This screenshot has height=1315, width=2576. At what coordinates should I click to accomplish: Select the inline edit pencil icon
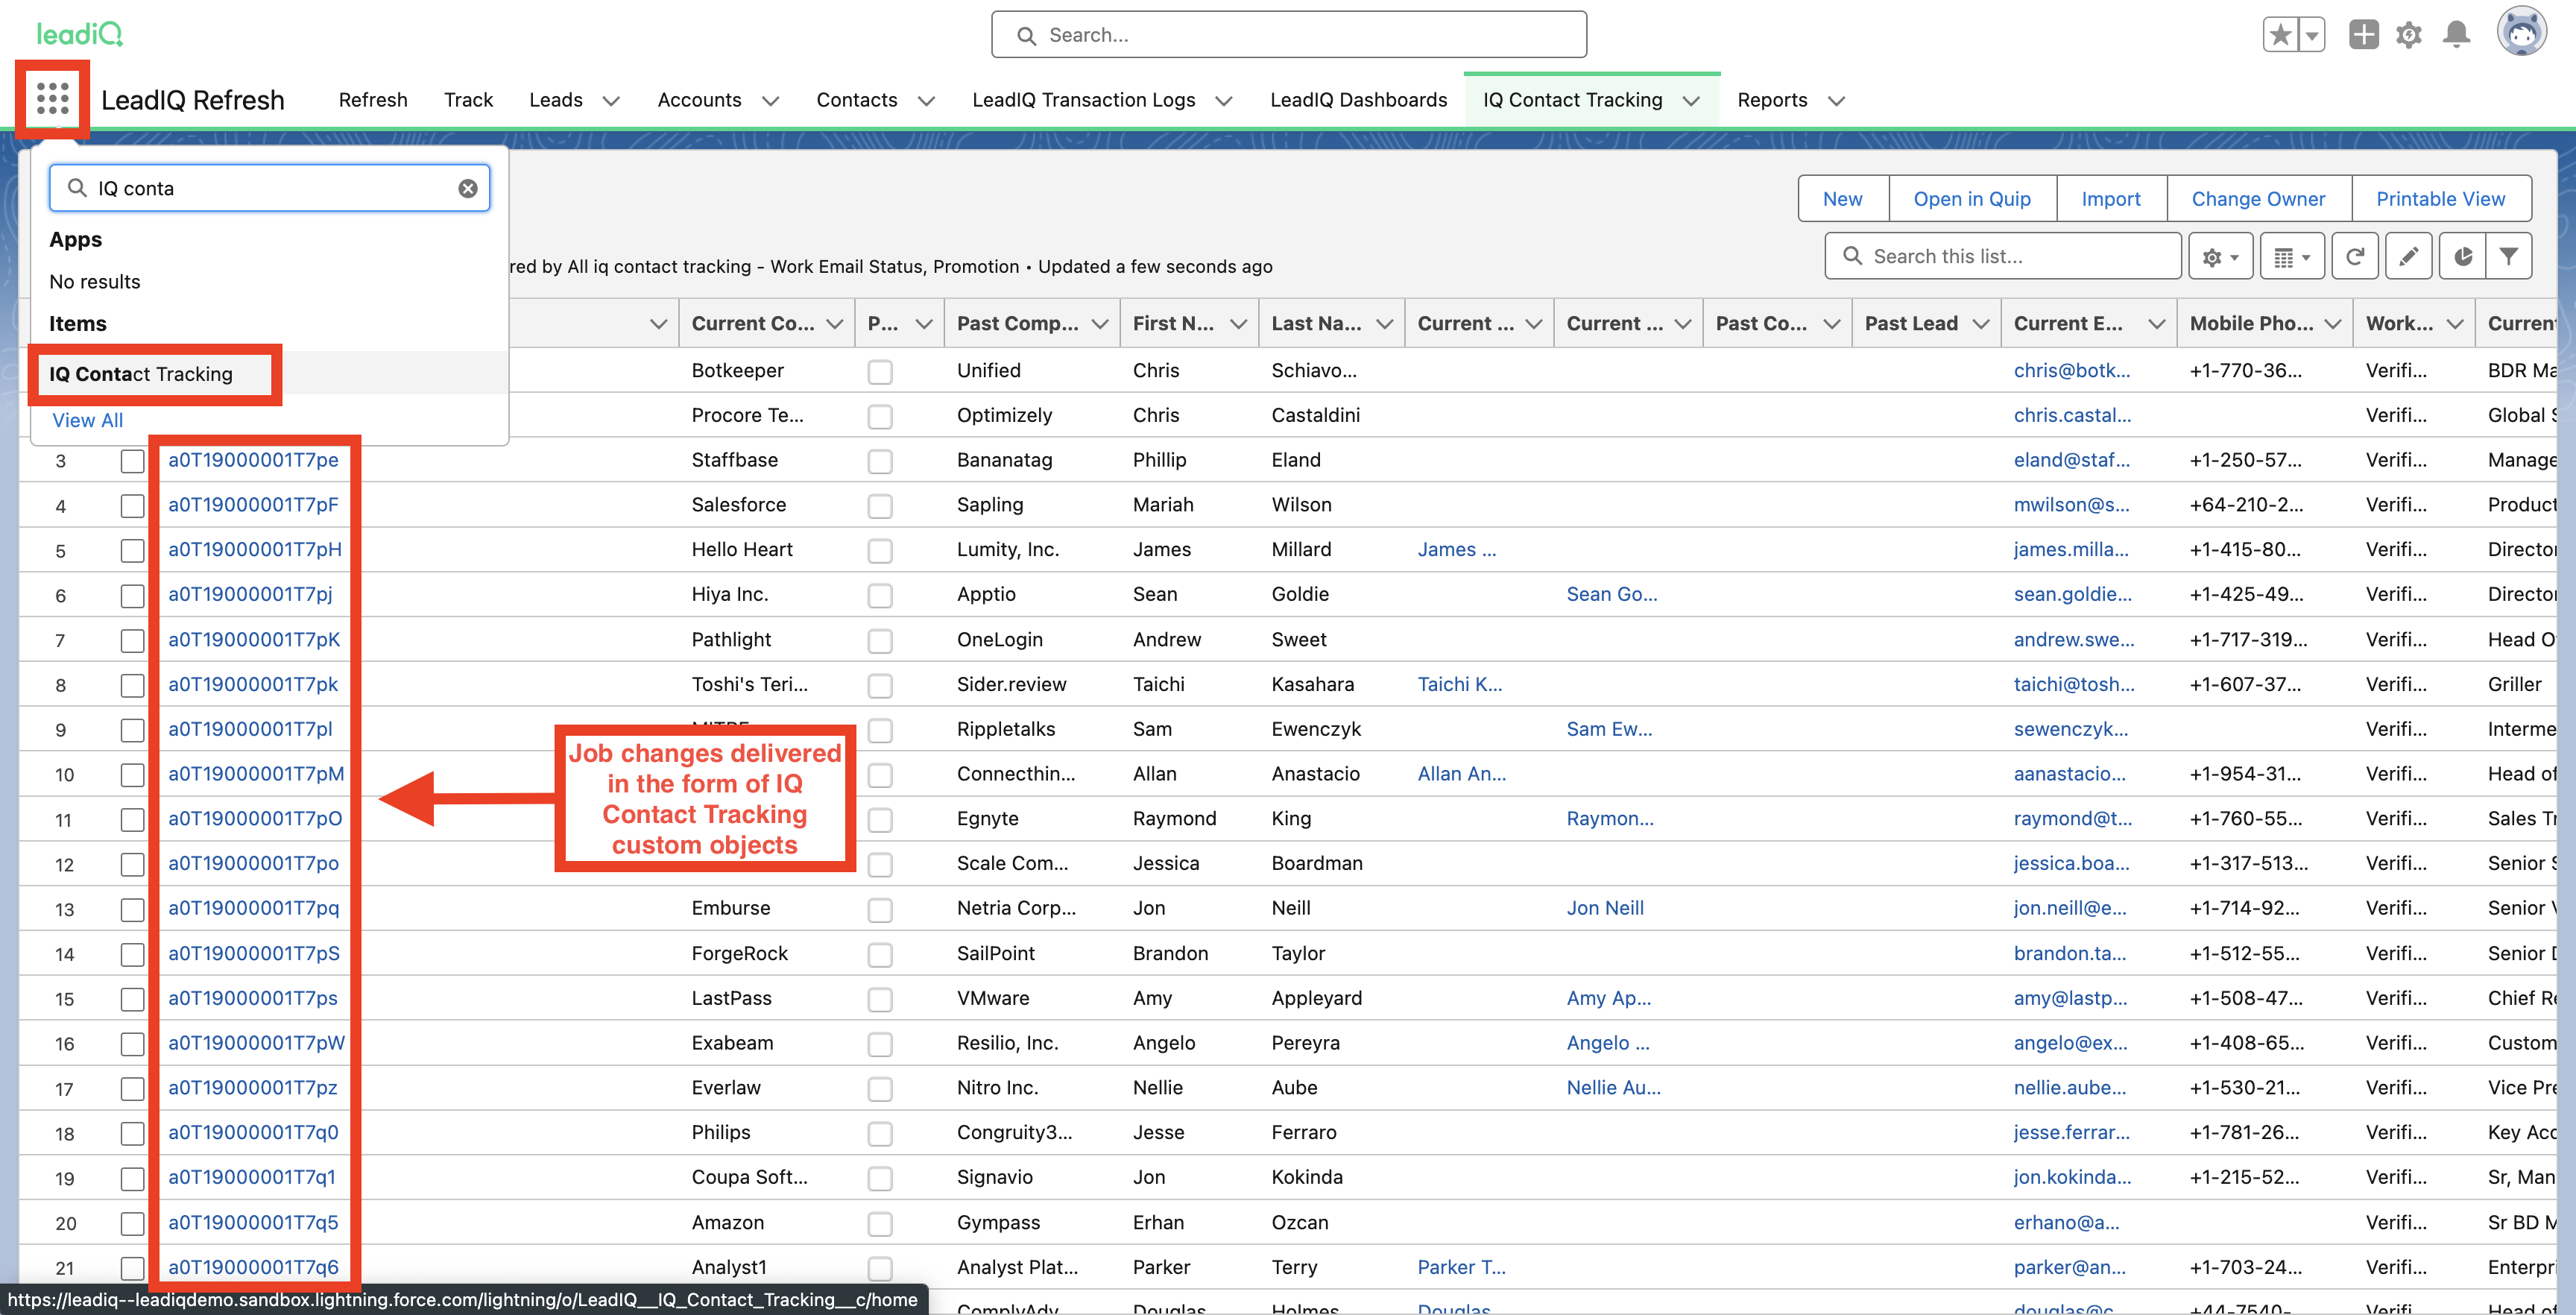coord(2409,255)
